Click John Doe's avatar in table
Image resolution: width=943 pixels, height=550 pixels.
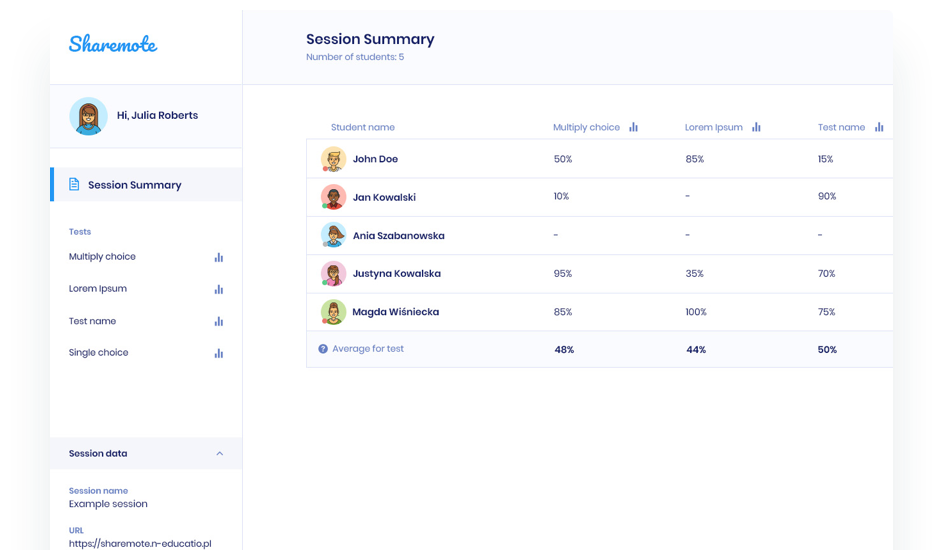(333, 159)
